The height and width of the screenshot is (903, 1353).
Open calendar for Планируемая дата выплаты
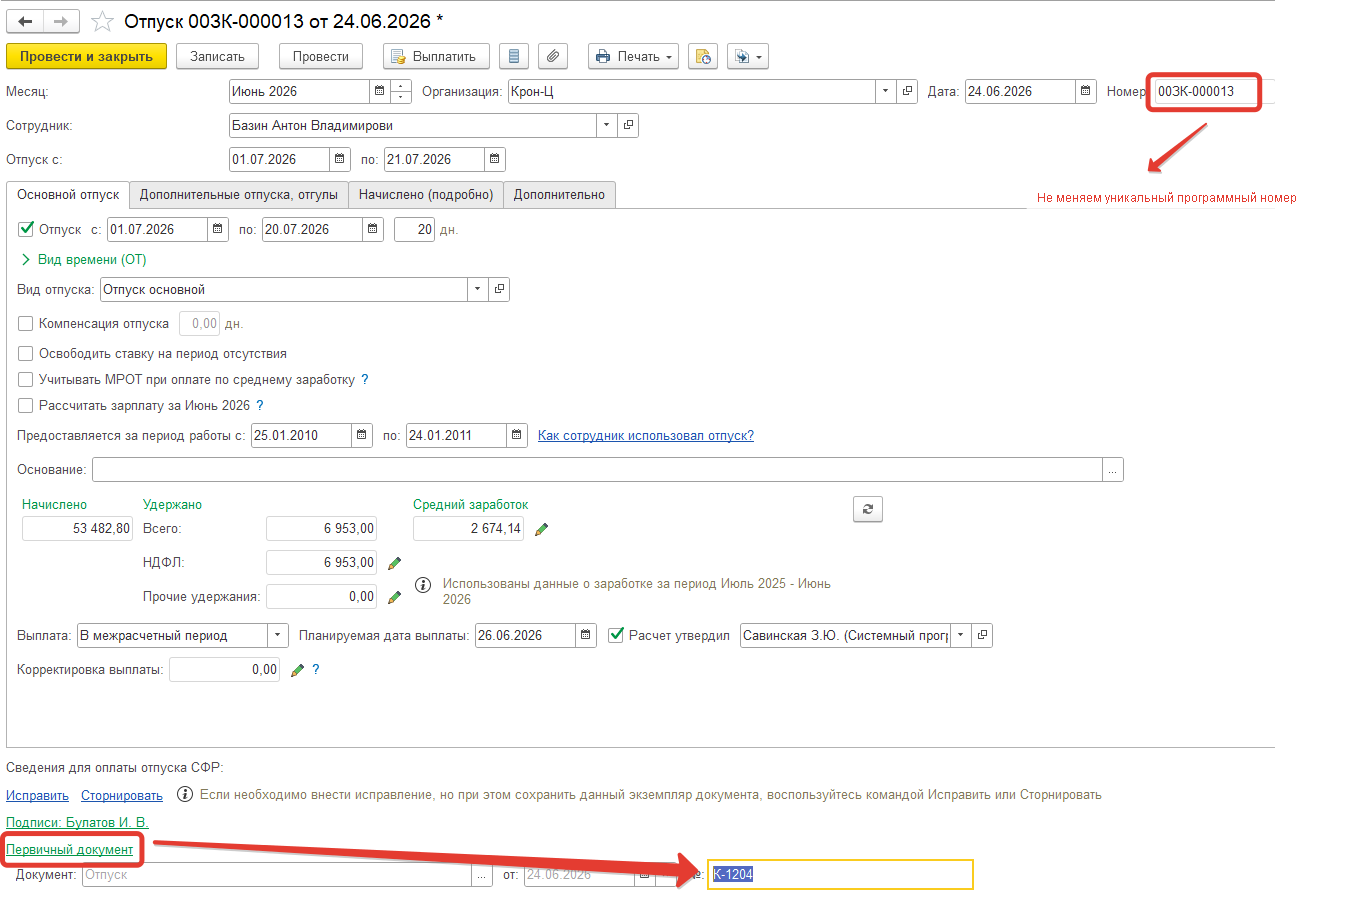[586, 635]
